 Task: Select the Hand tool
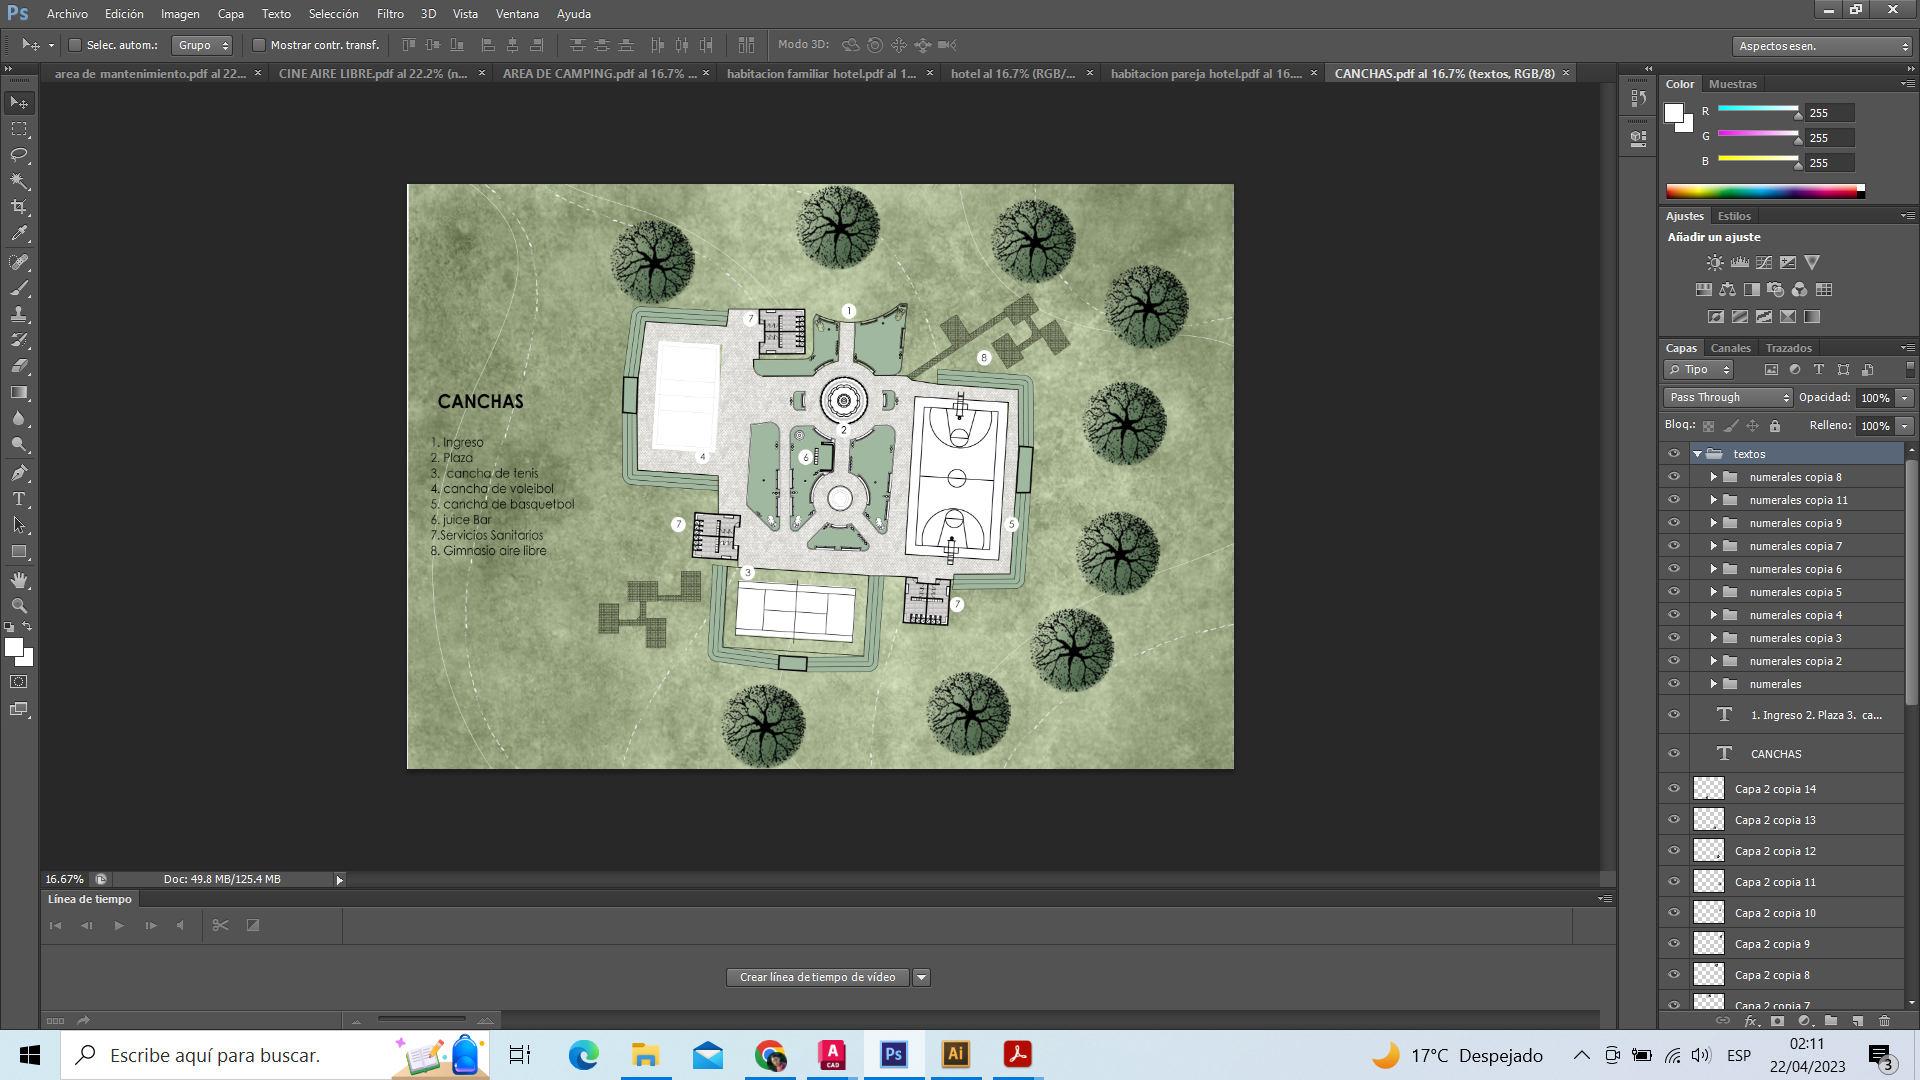[19, 580]
